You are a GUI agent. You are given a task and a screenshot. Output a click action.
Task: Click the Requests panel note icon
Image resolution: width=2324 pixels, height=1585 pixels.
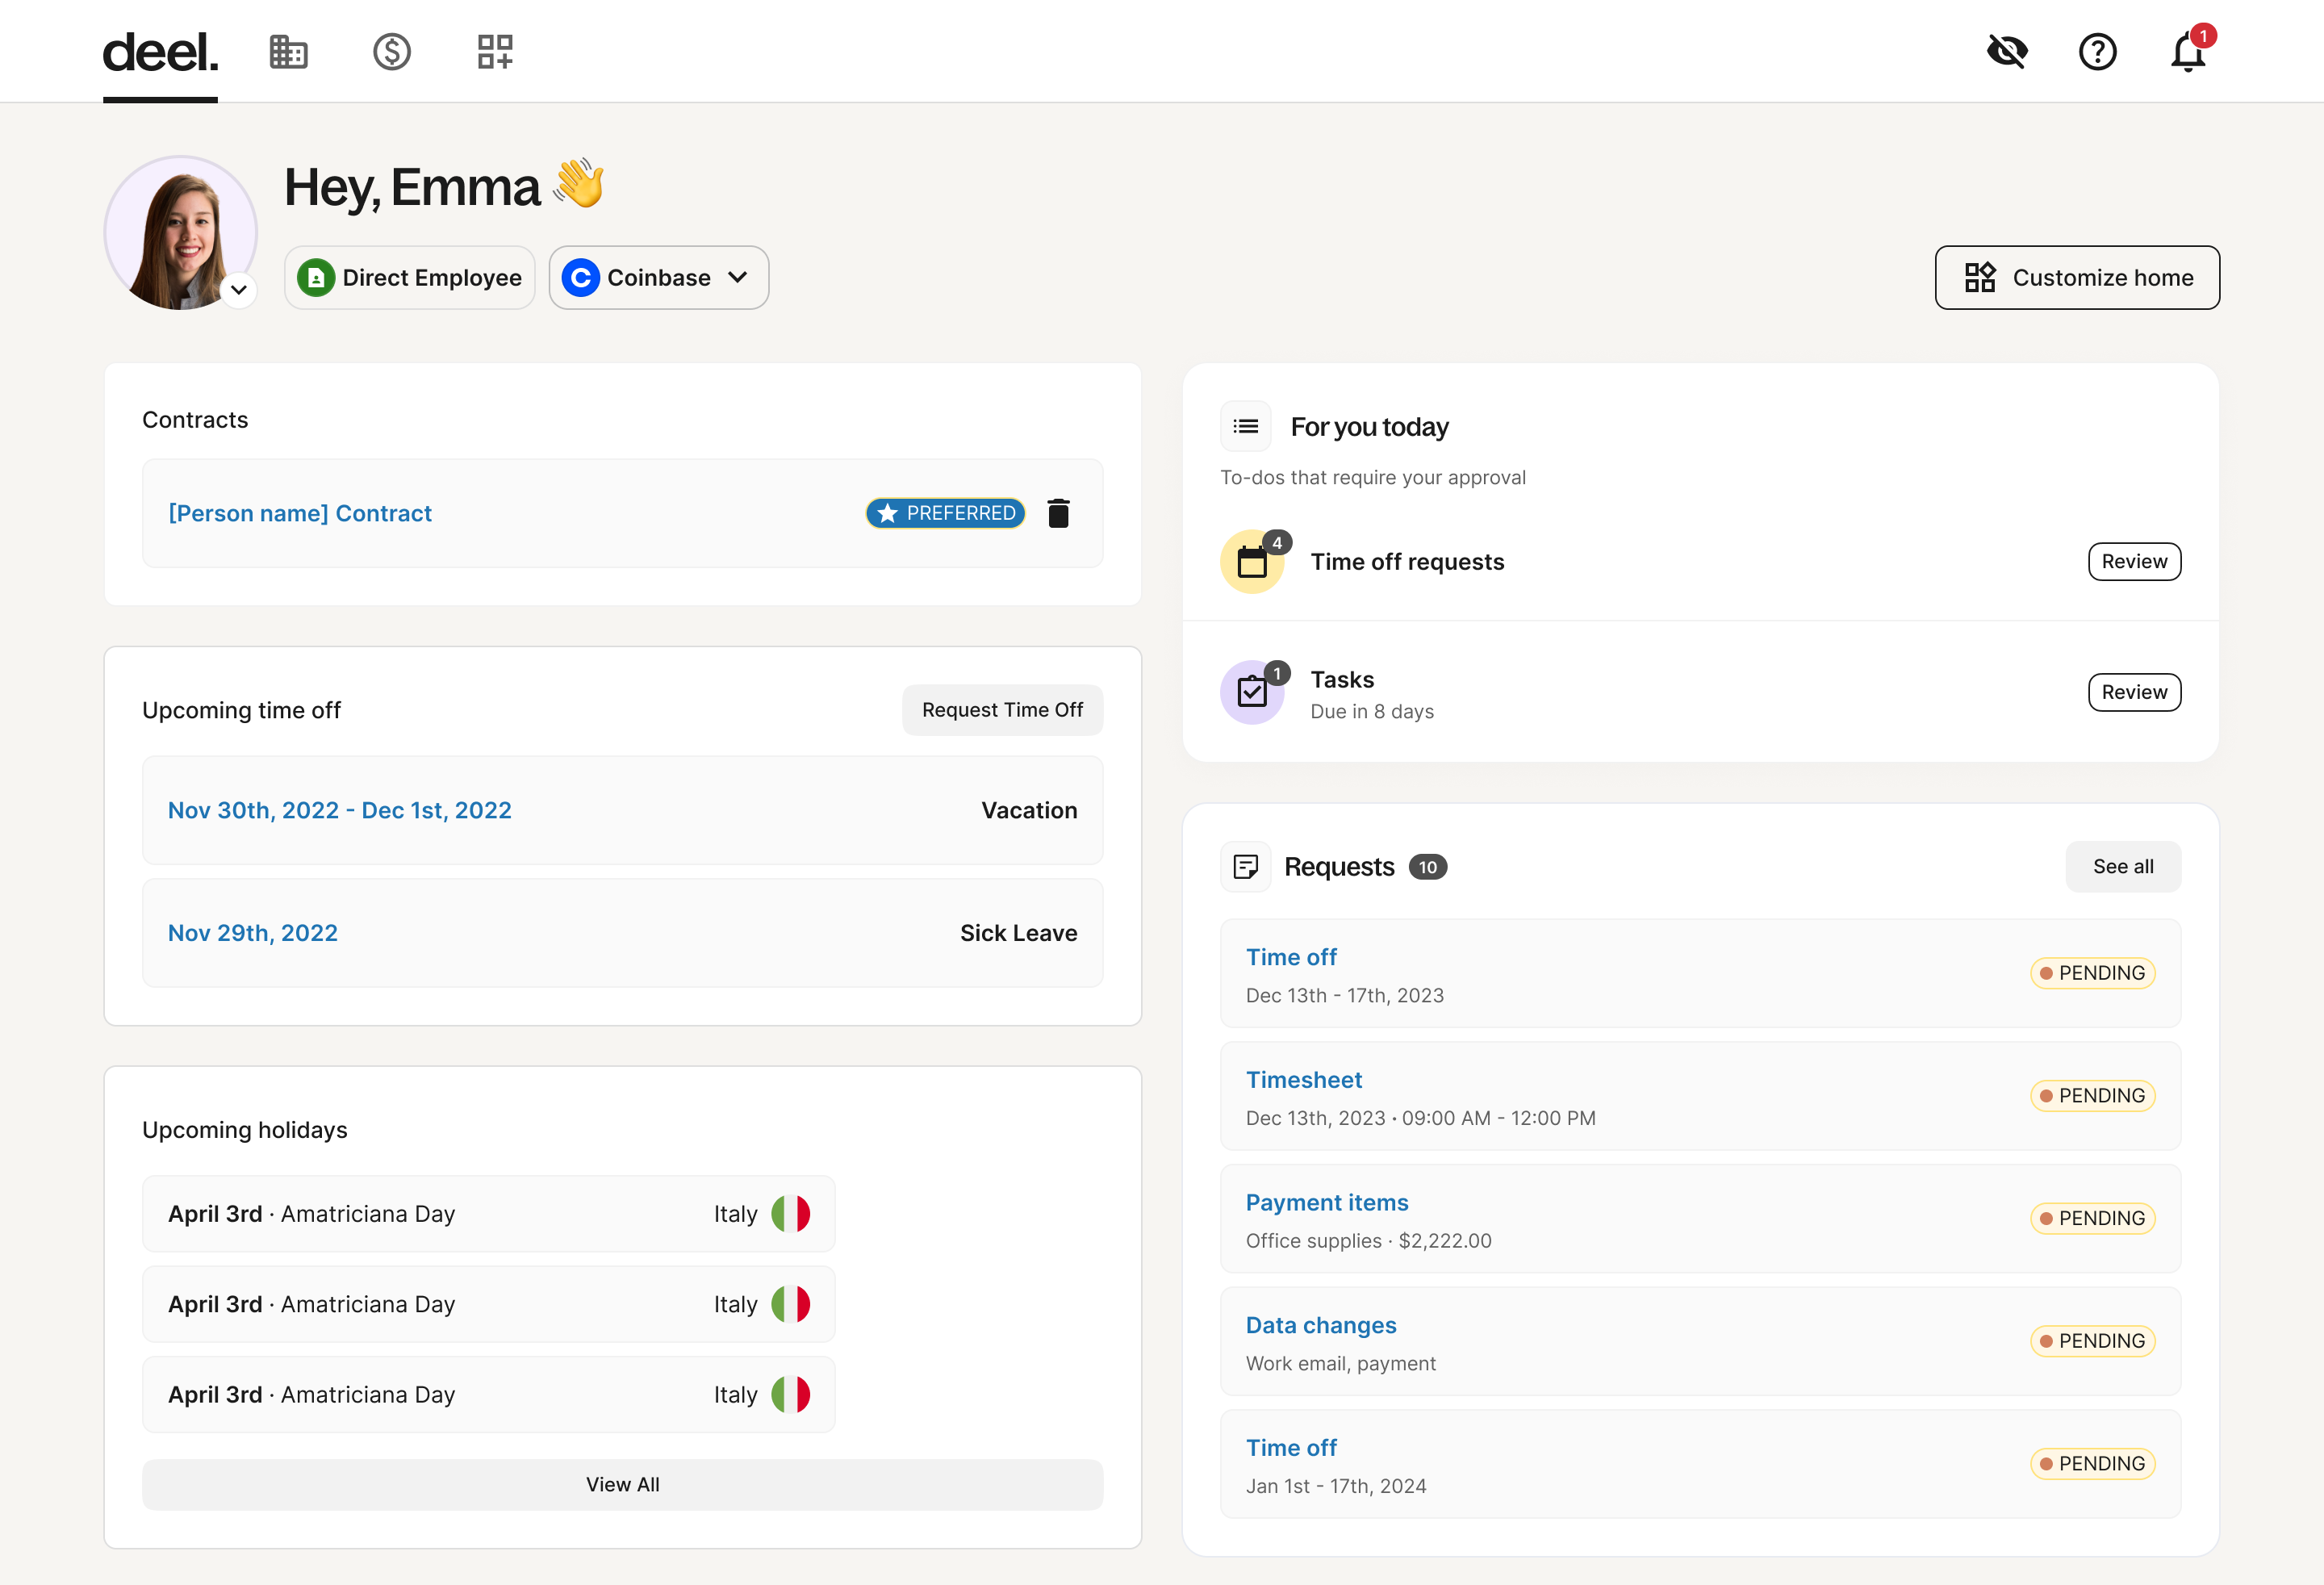(x=1245, y=867)
